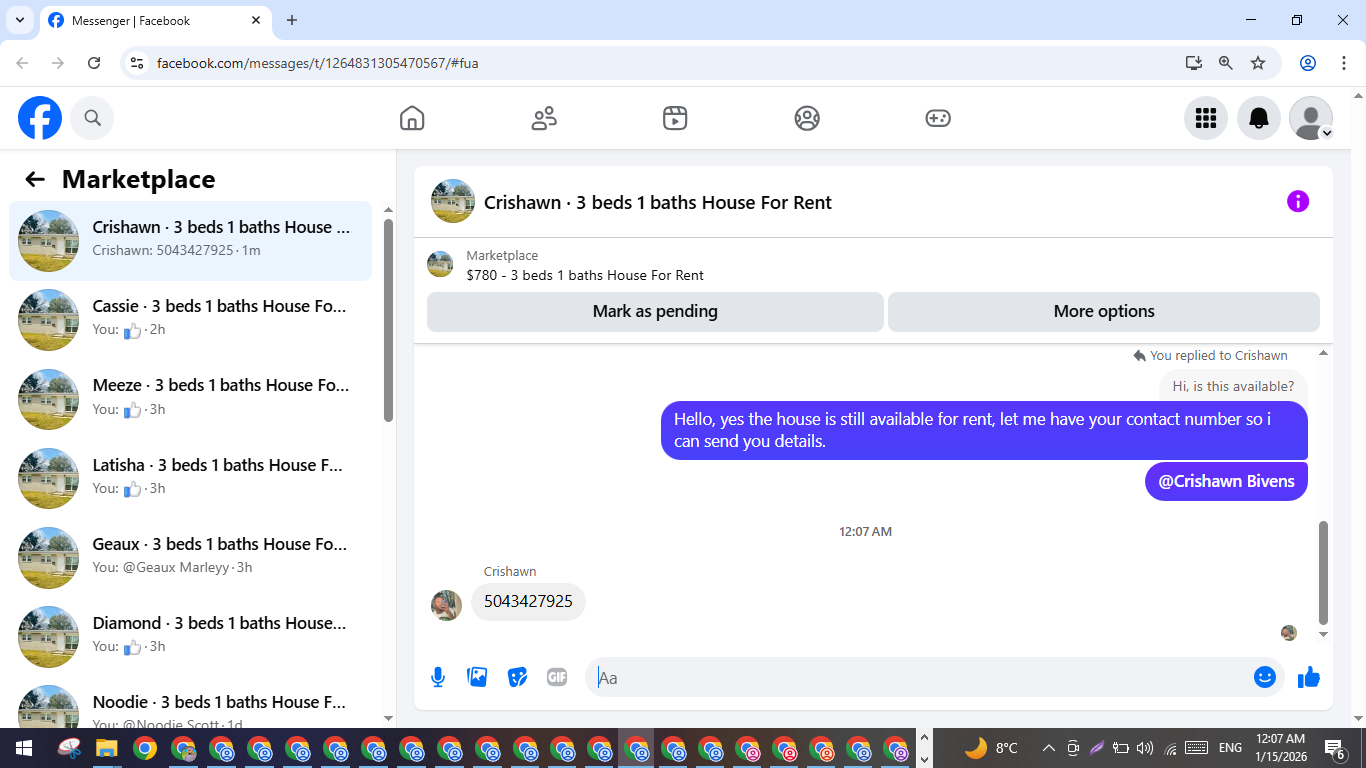Open File Explorer from the taskbar
This screenshot has width=1366, height=768.
tap(107, 748)
